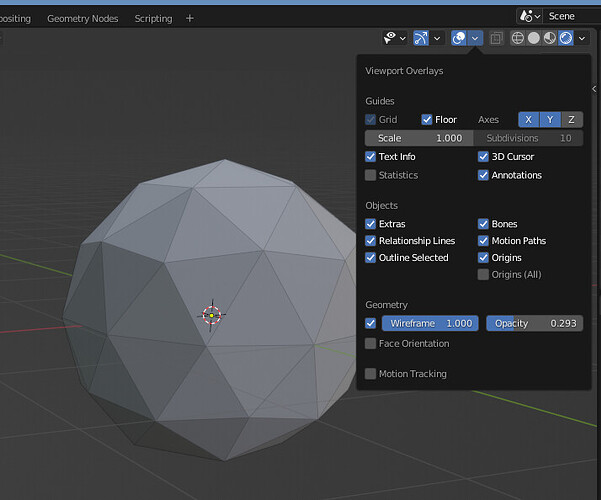The image size is (601, 500).
Task: Disable Motion Paths overlay
Action: [x=483, y=241]
